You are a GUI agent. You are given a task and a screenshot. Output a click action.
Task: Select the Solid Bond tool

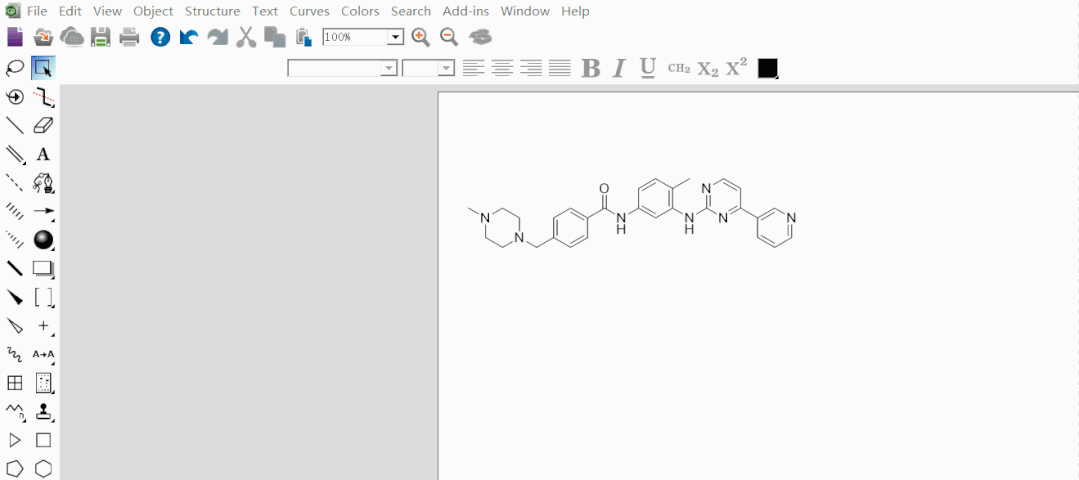[x=14, y=125]
